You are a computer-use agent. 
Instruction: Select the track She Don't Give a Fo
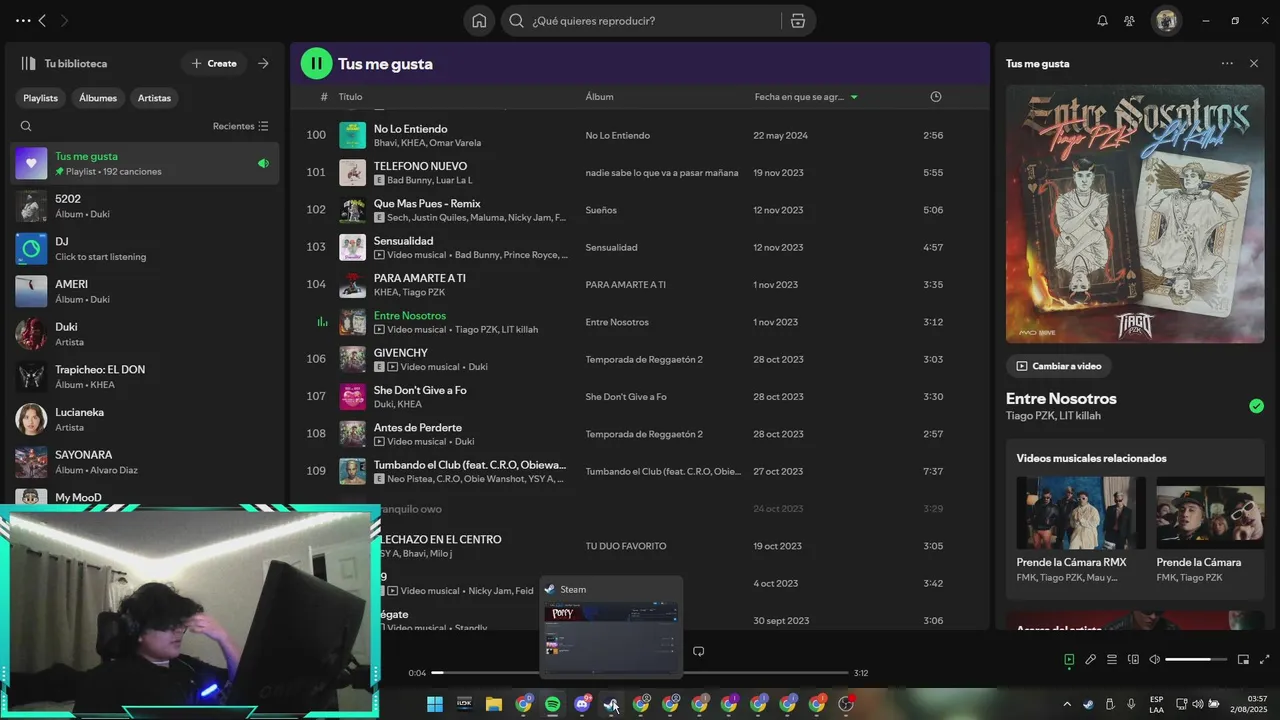point(420,390)
